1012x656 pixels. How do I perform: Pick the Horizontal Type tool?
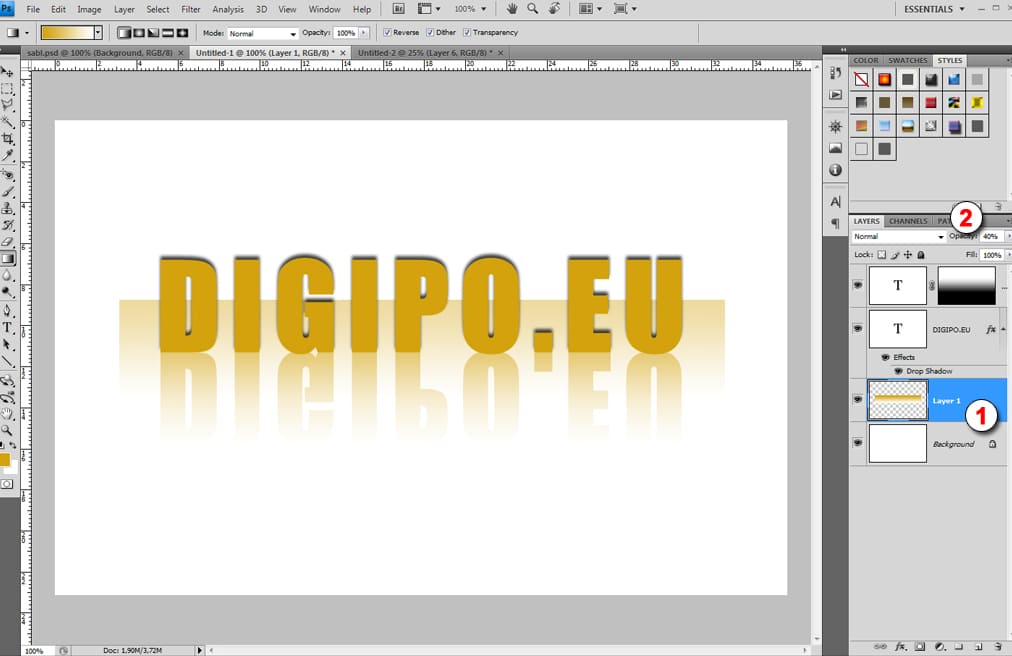coord(8,327)
